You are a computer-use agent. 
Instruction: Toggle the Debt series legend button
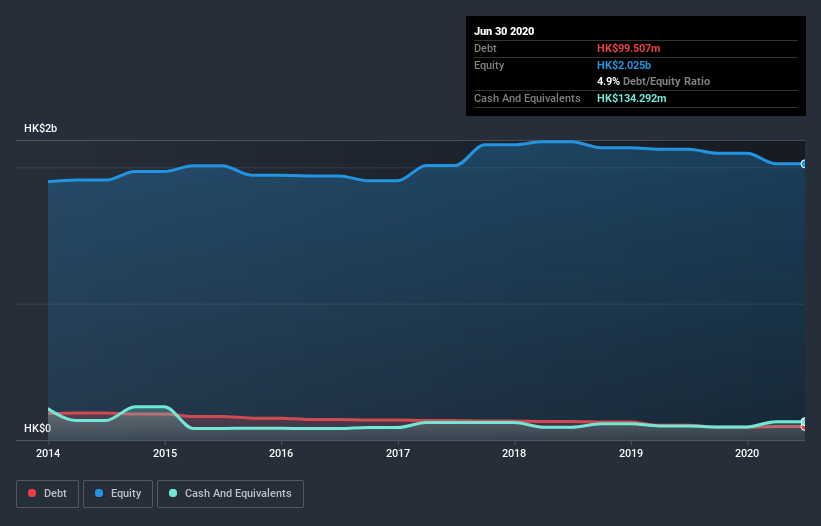(47, 494)
